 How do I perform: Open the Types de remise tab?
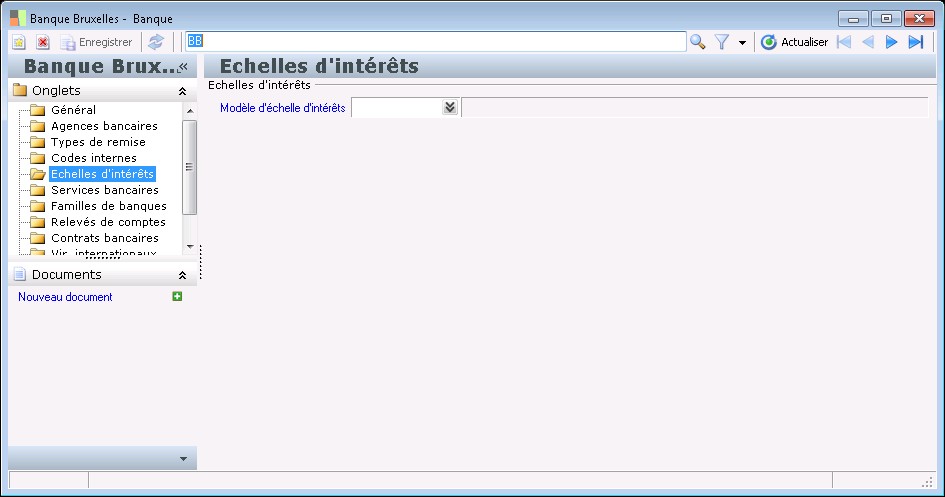(98, 142)
